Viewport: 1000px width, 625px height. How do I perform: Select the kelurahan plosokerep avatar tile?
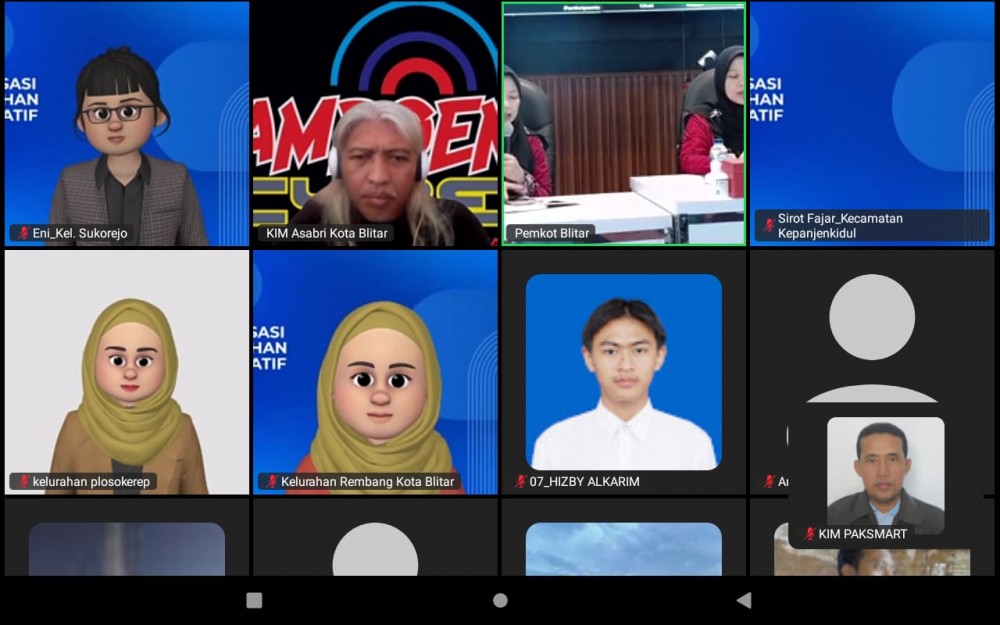126,370
